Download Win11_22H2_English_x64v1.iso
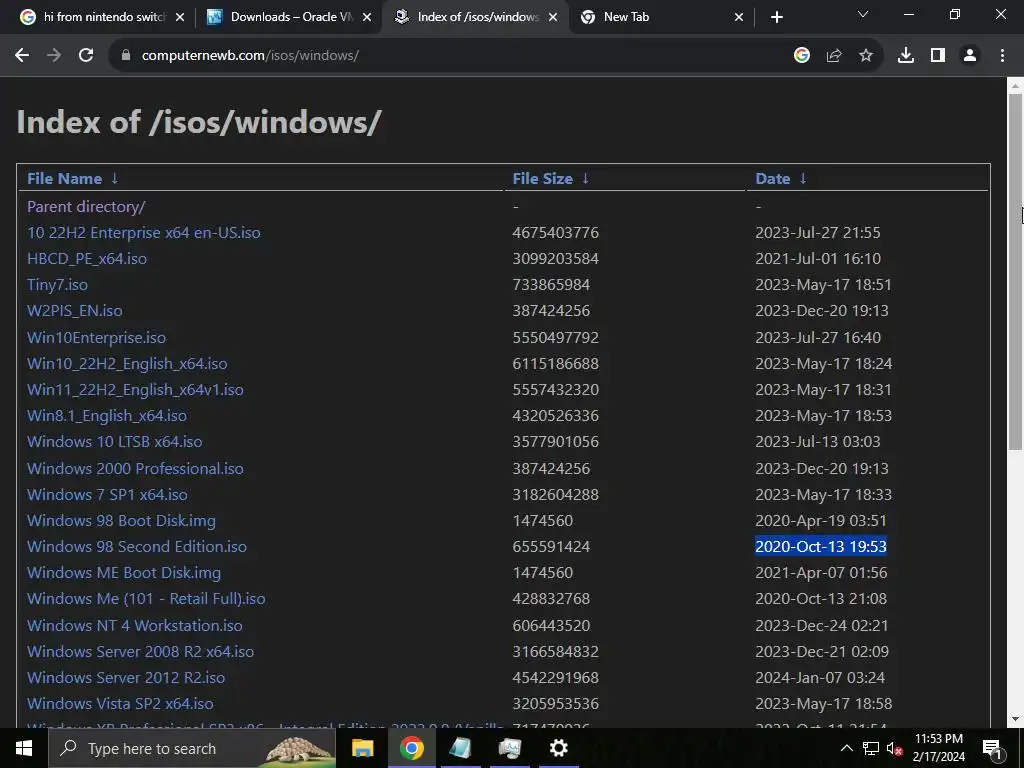The height and width of the screenshot is (768, 1024). pos(135,390)
